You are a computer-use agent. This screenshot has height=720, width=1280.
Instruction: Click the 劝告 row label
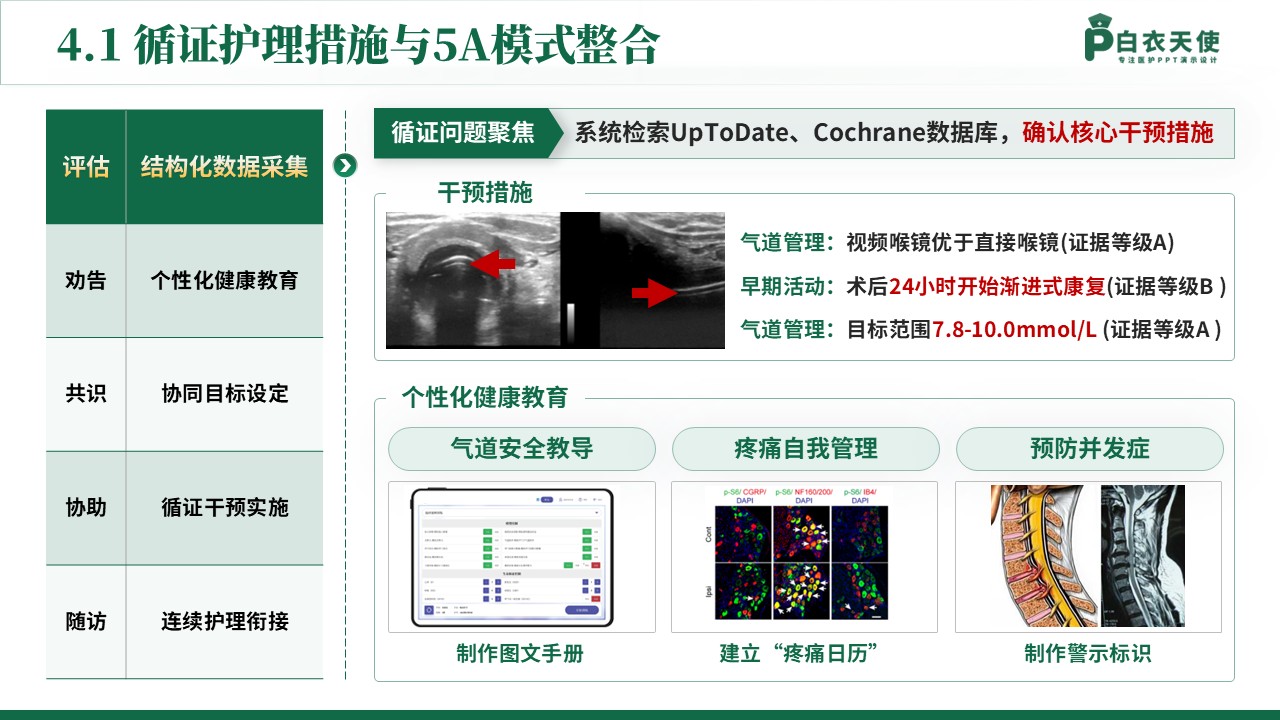(x=86, y=281)
